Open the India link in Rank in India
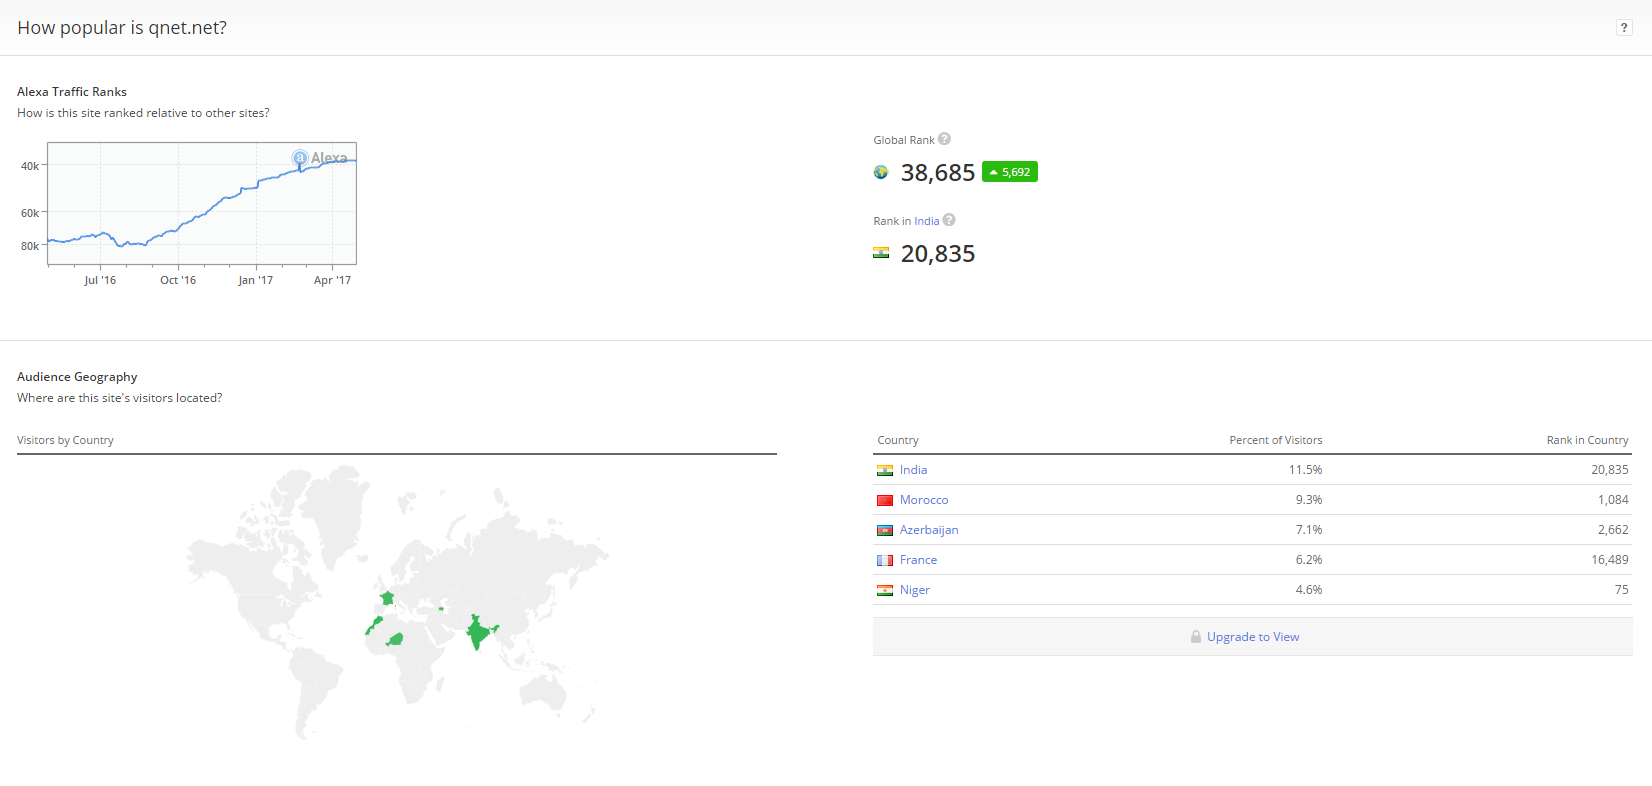This screenshot has height=786, width=1652. (x=927, y=221)
